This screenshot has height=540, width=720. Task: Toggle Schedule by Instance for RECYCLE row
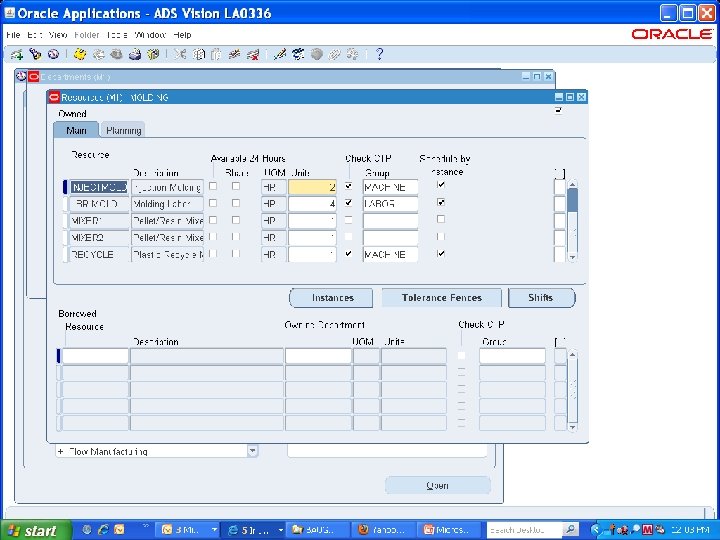[x=441, y=253]
